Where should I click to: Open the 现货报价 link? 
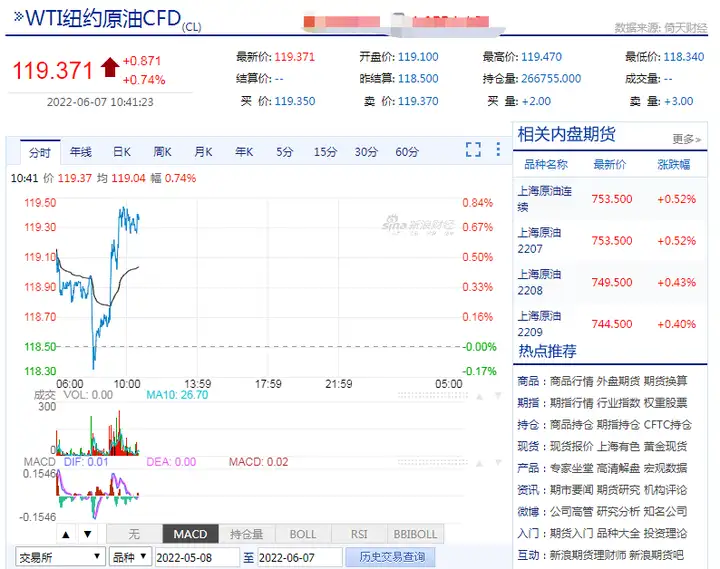pyautogui.click(x=572, y=446)
